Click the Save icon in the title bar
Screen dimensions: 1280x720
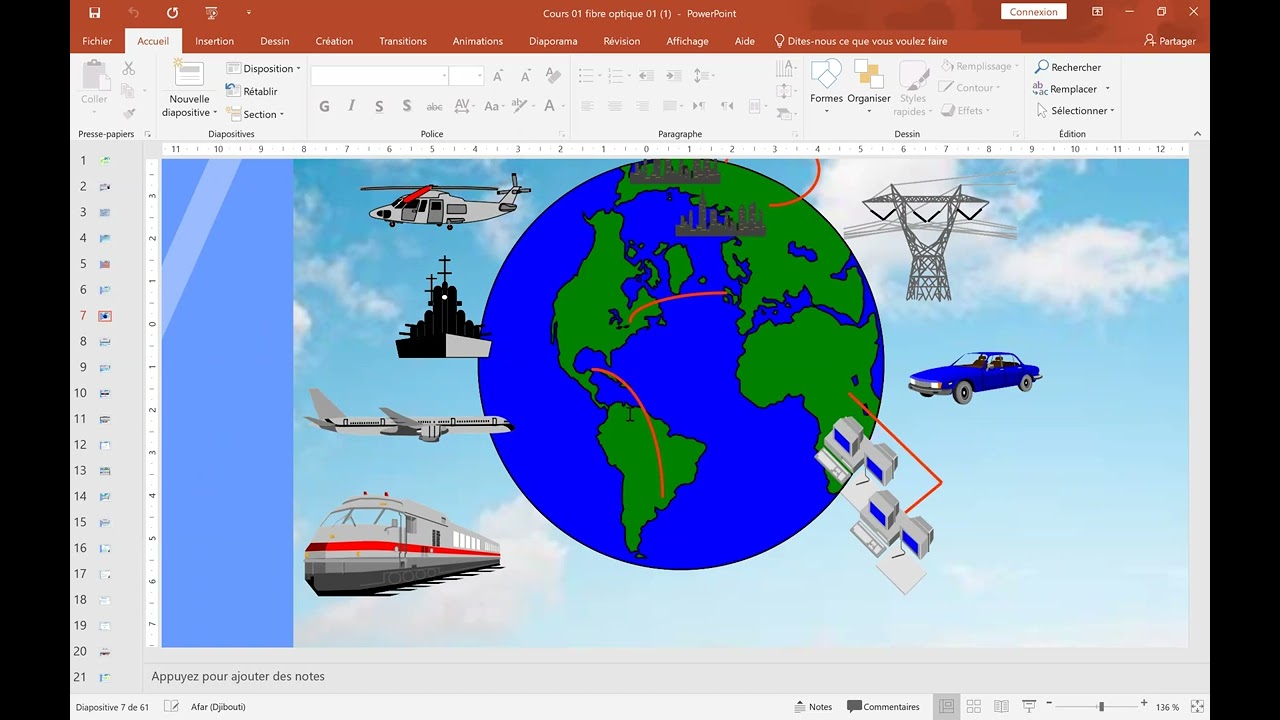coord(94,13)
